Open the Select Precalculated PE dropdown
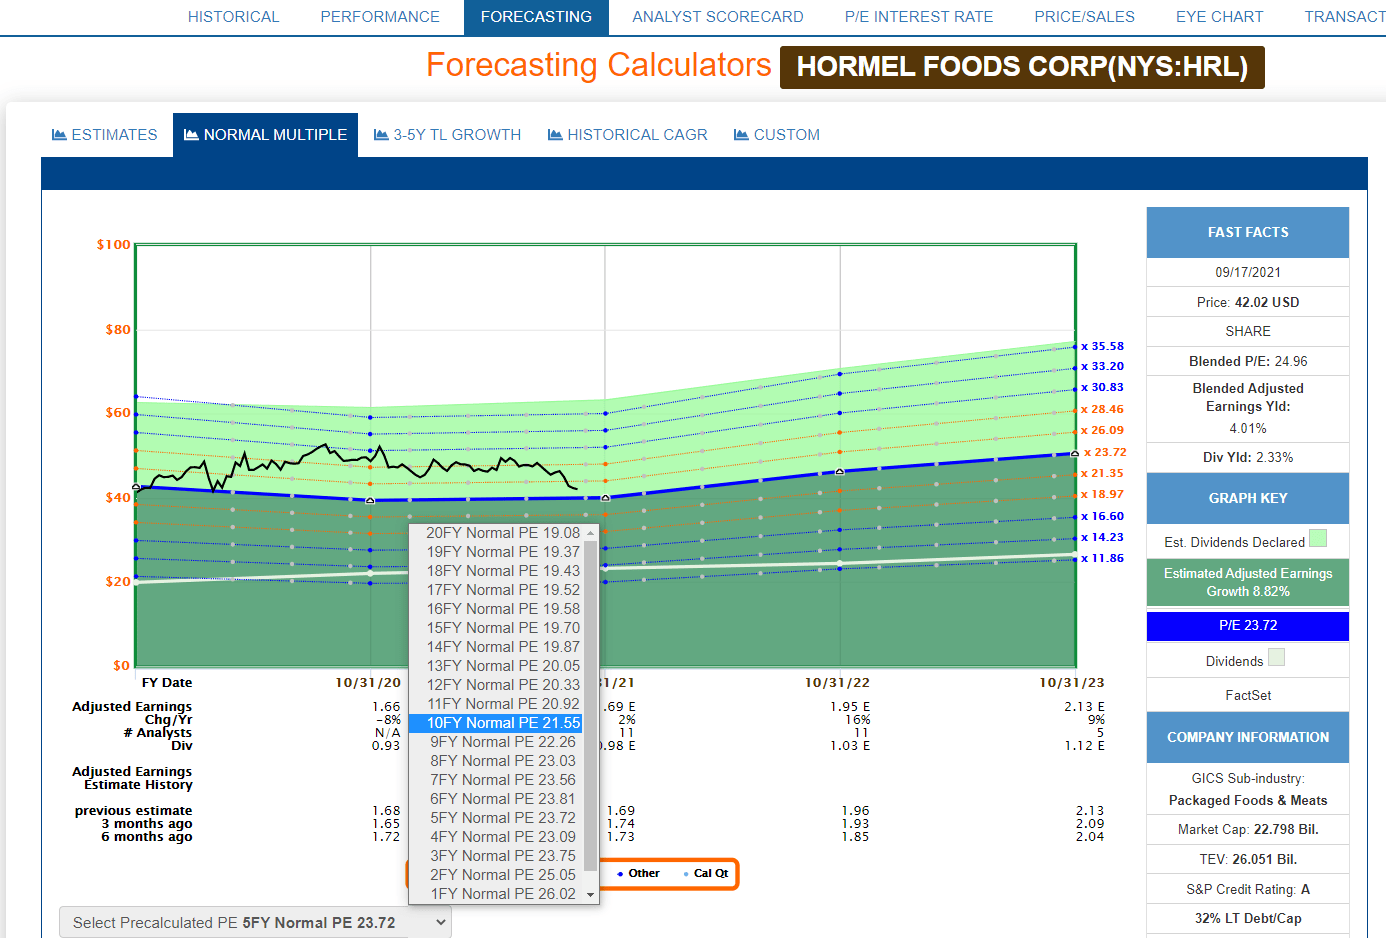The height and width of the screenshot is (938, 1386). tap(255, 923)
